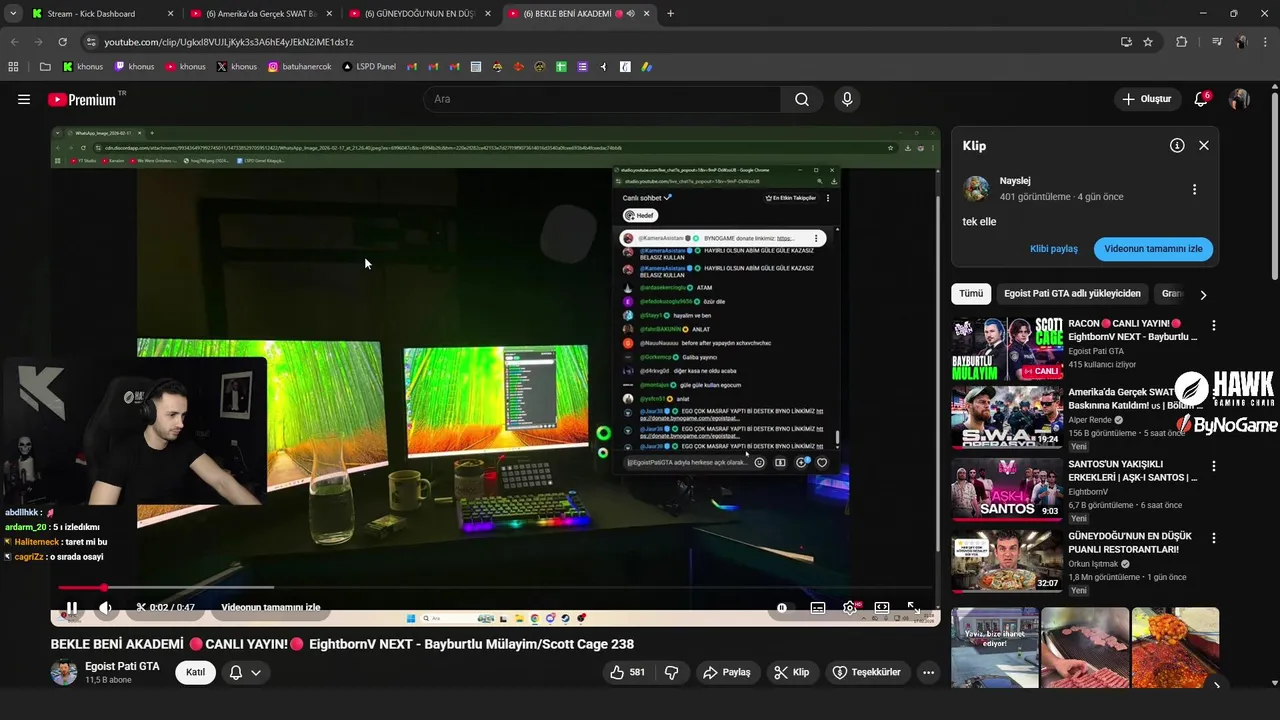The width and height of the screenshot is (1280, 720).
Task: Open the Chrome extensions puzzle icon
Action: click(1182, 42)
